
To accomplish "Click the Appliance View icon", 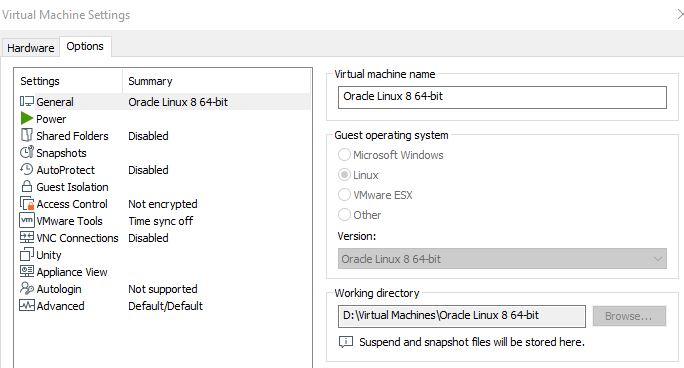I will [x=27, y=271].
